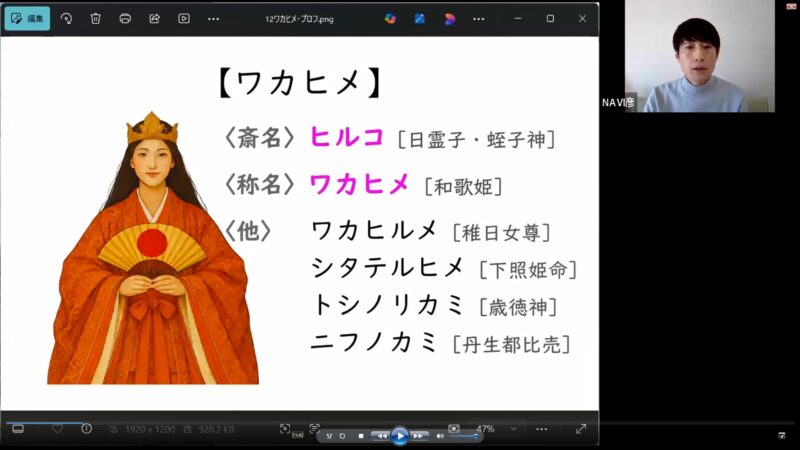Image resolution: width=800 pixels, height=450 pixels.
Task: Click the [下照姫命] bracket text
Action: pos(528,270)
